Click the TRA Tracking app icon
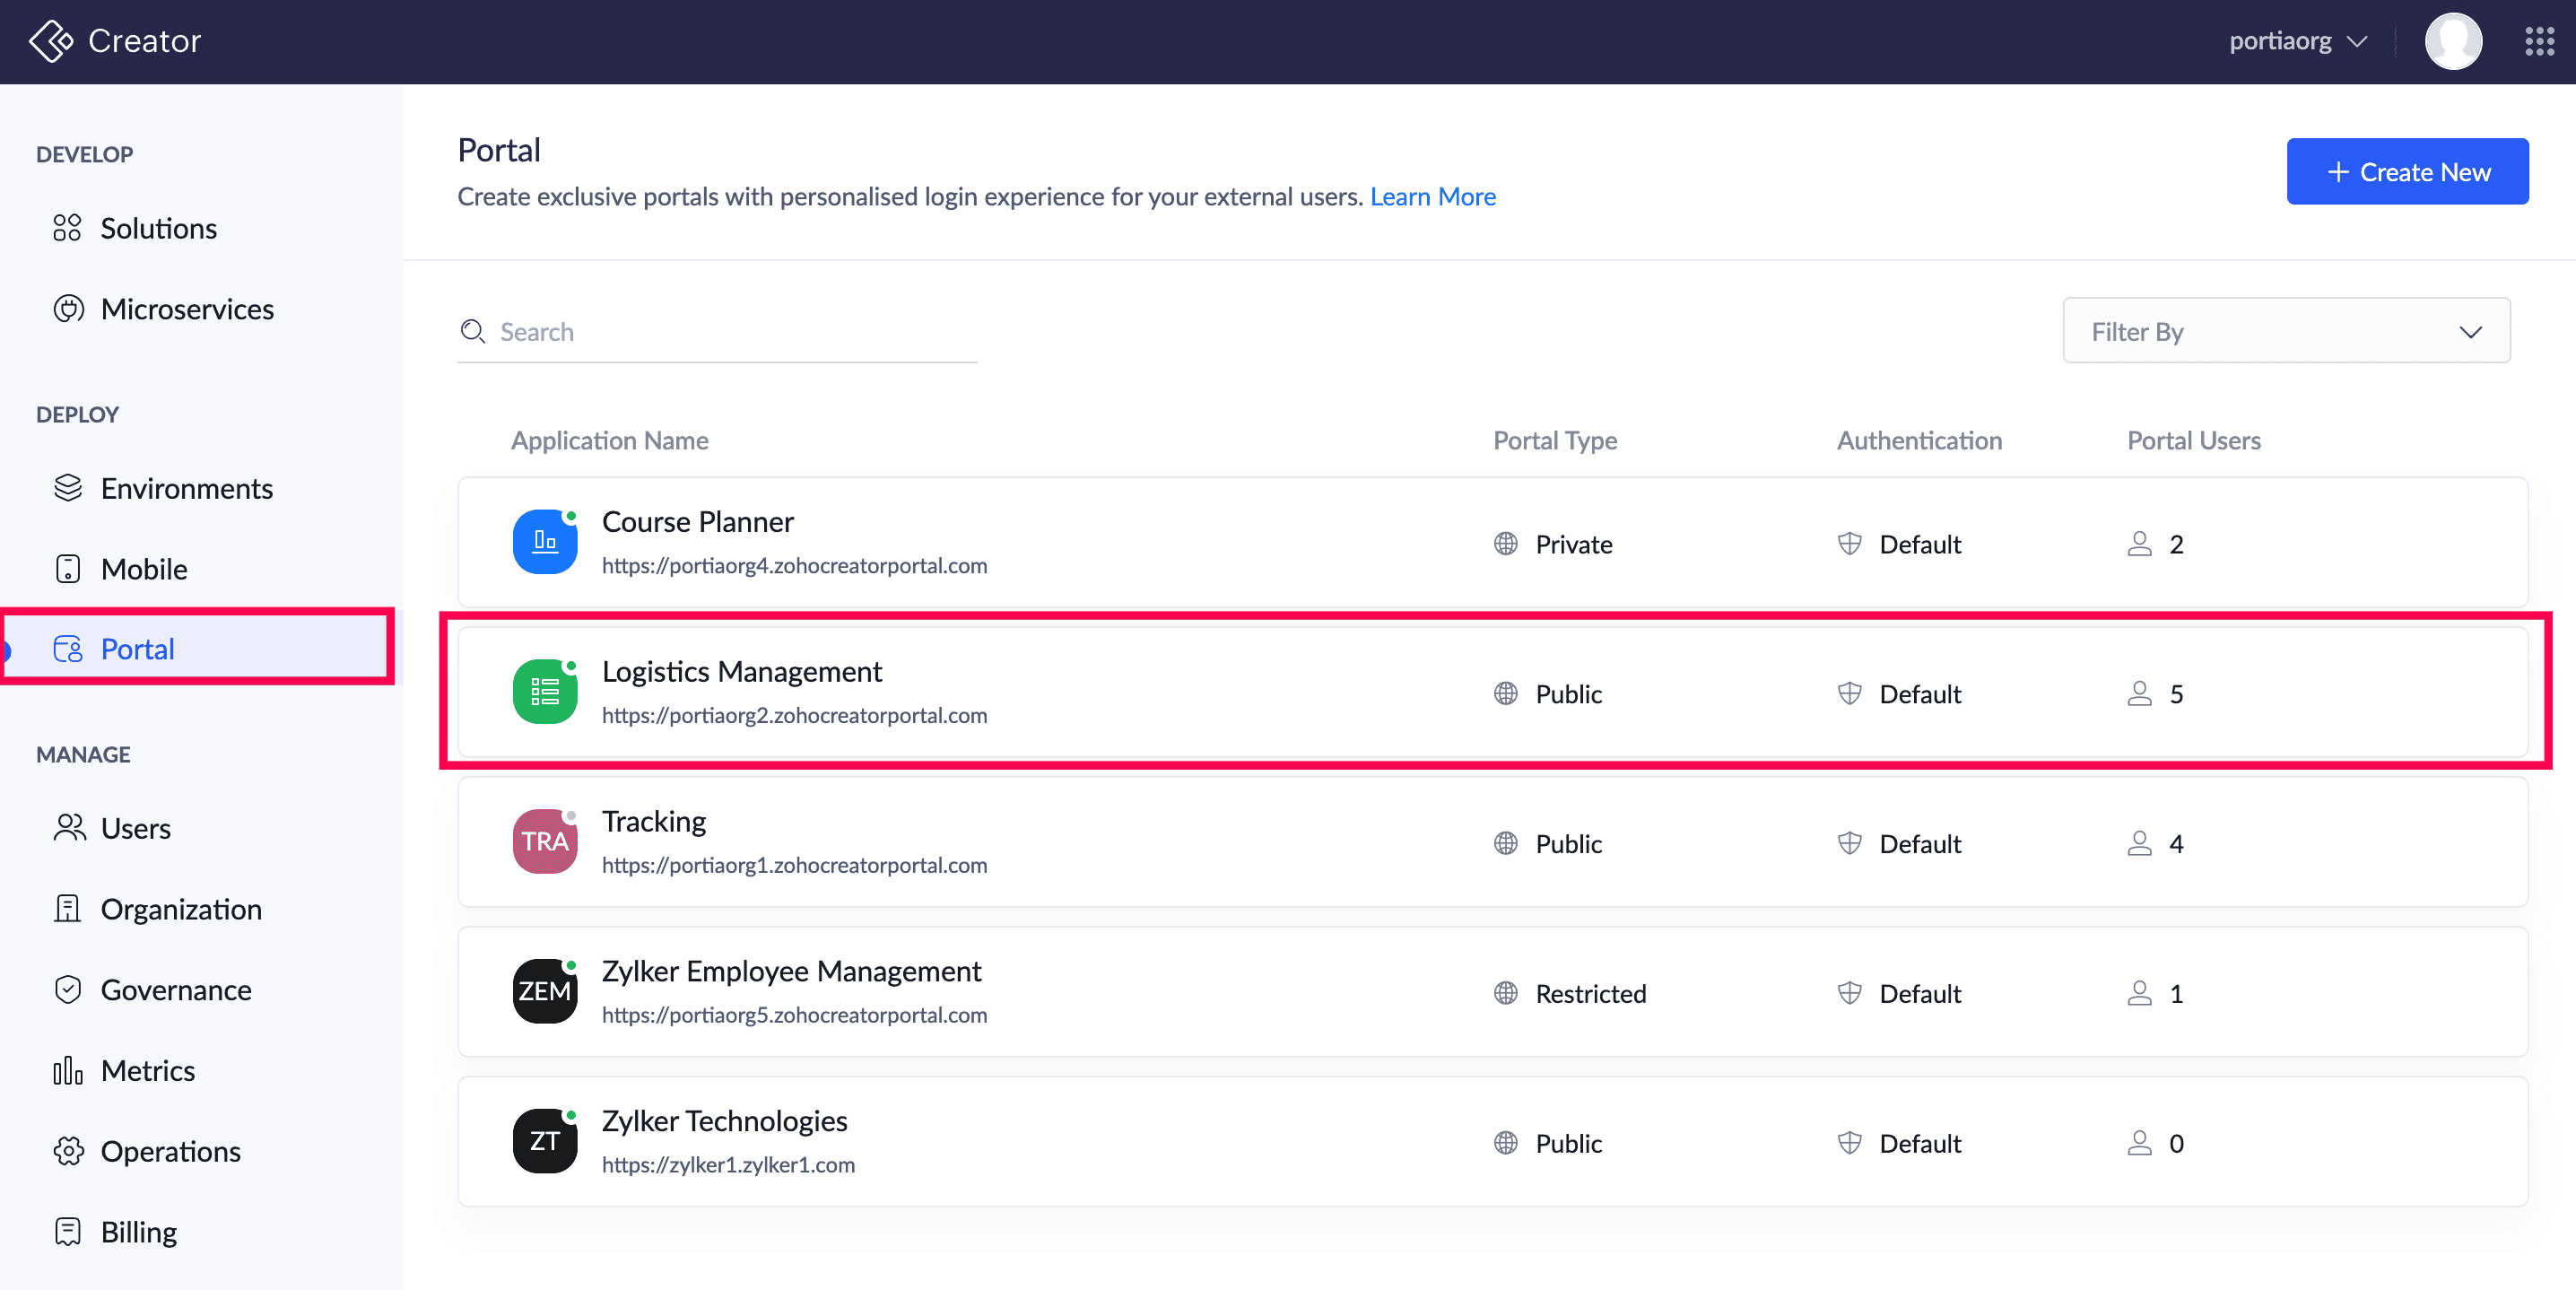The image size is (2576, 1290). click(545, 842)
